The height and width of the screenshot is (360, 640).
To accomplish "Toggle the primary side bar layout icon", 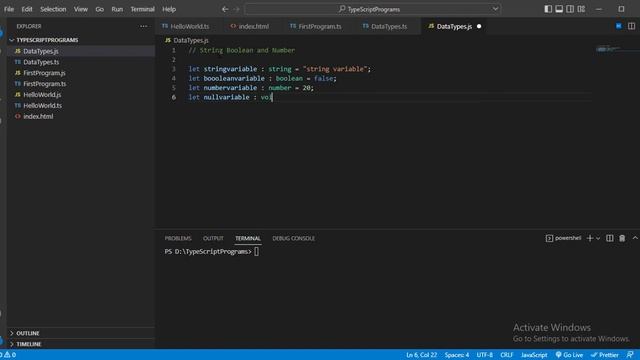I will click(548, 9).
